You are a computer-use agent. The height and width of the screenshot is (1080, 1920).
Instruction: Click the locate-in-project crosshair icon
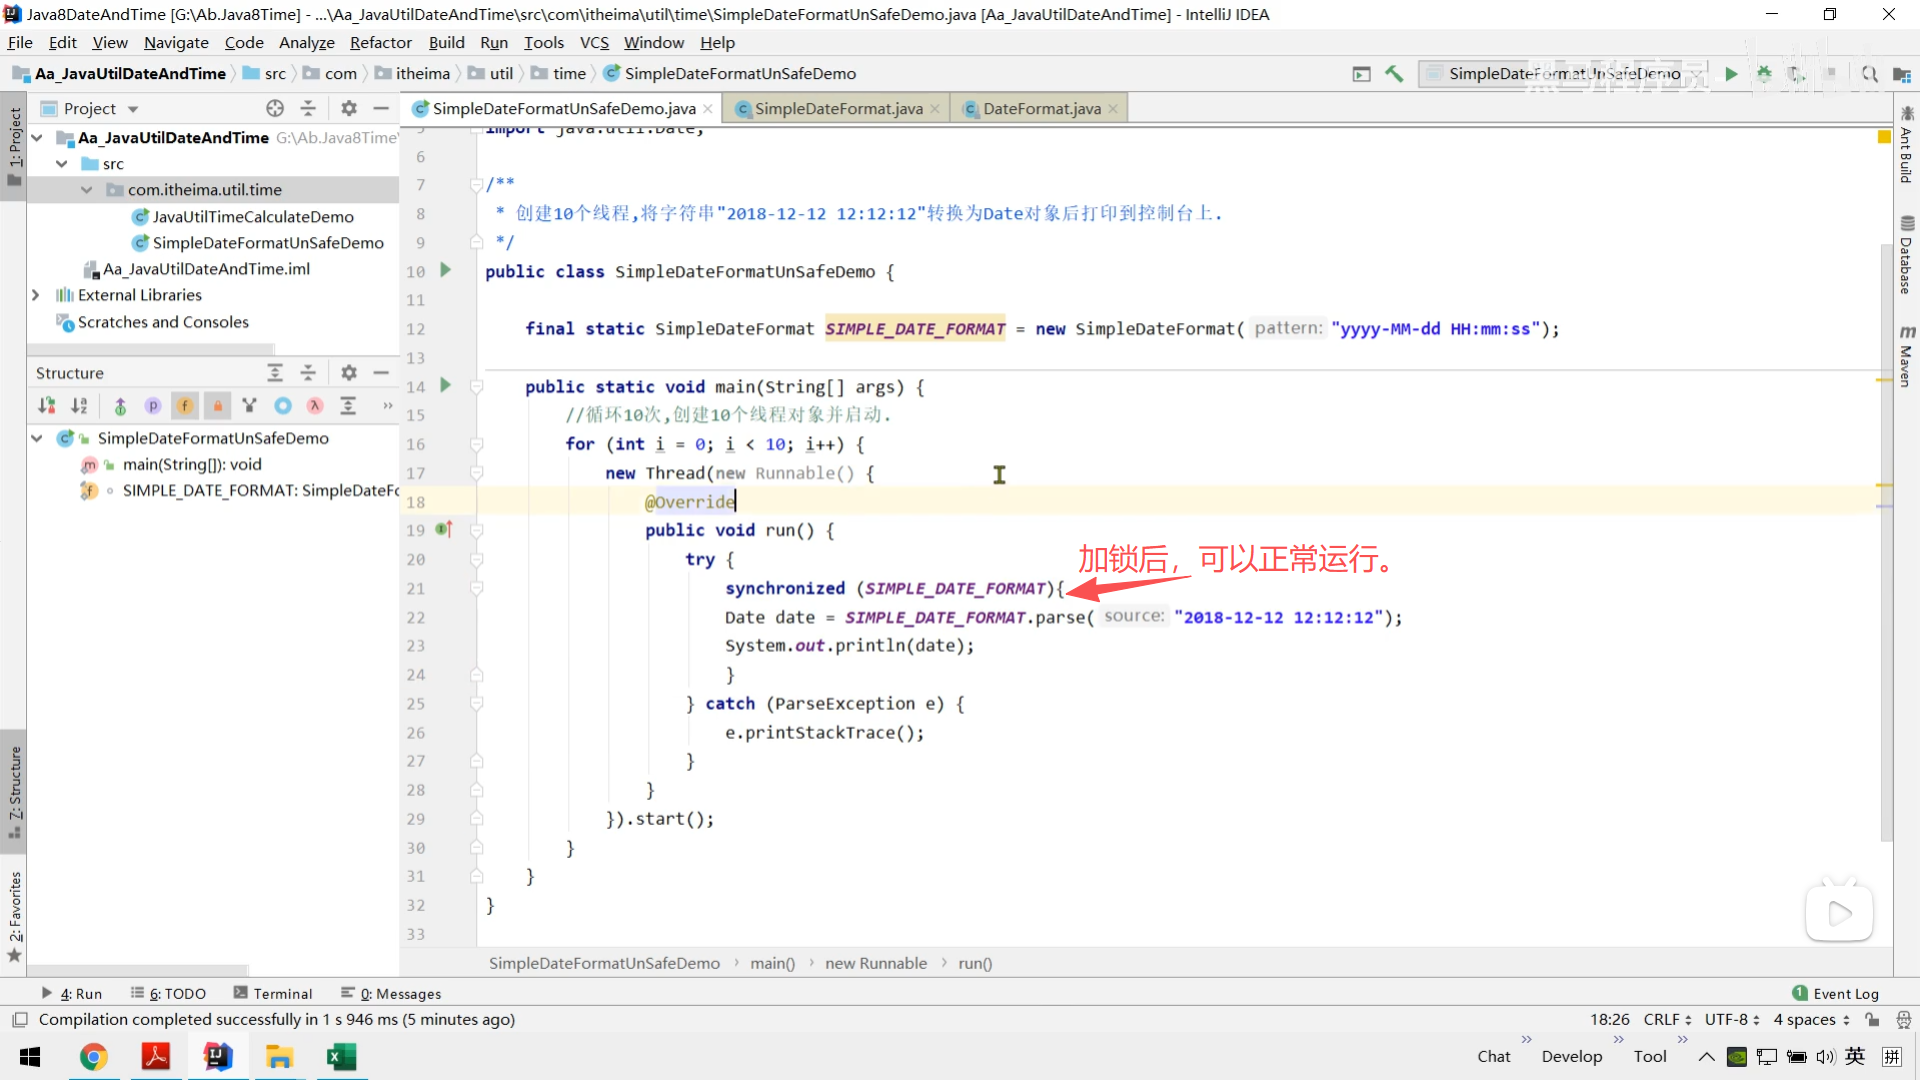pos(275,108)
